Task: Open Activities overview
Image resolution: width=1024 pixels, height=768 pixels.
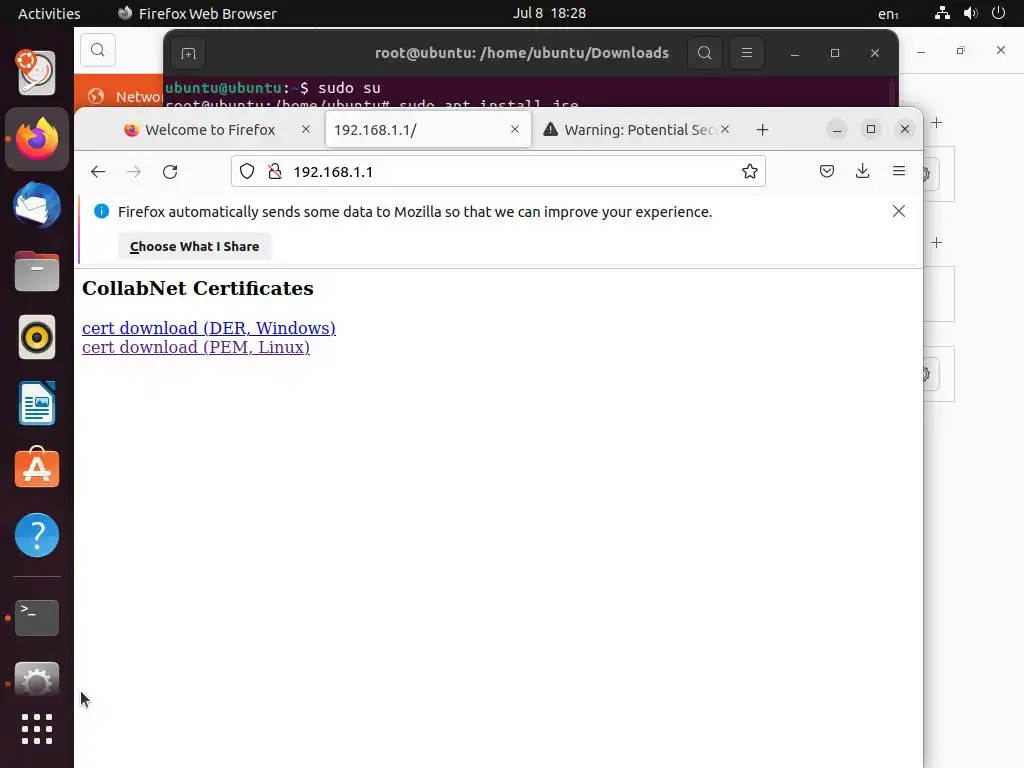Action: coord(49,13)
